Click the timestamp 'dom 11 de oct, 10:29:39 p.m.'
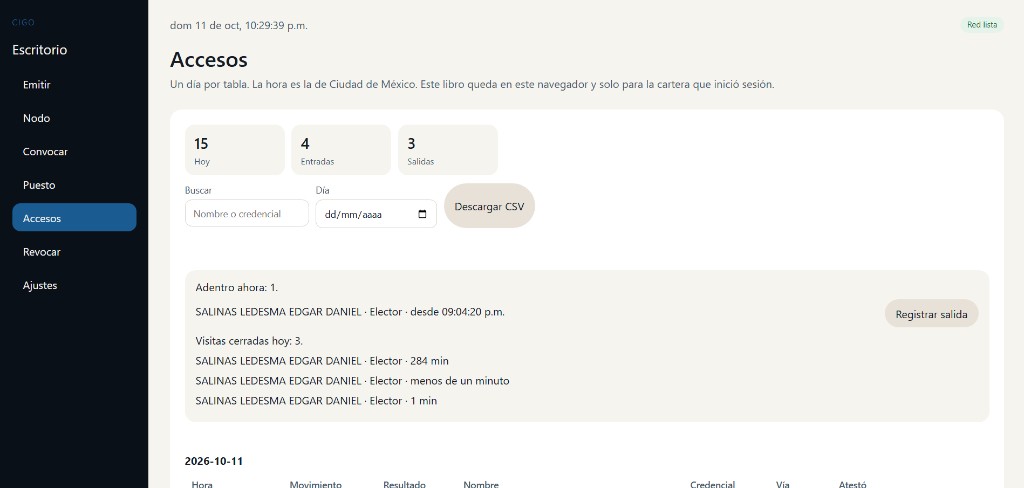The width and height of the screenshot is (1024, 488). [238, 25]
